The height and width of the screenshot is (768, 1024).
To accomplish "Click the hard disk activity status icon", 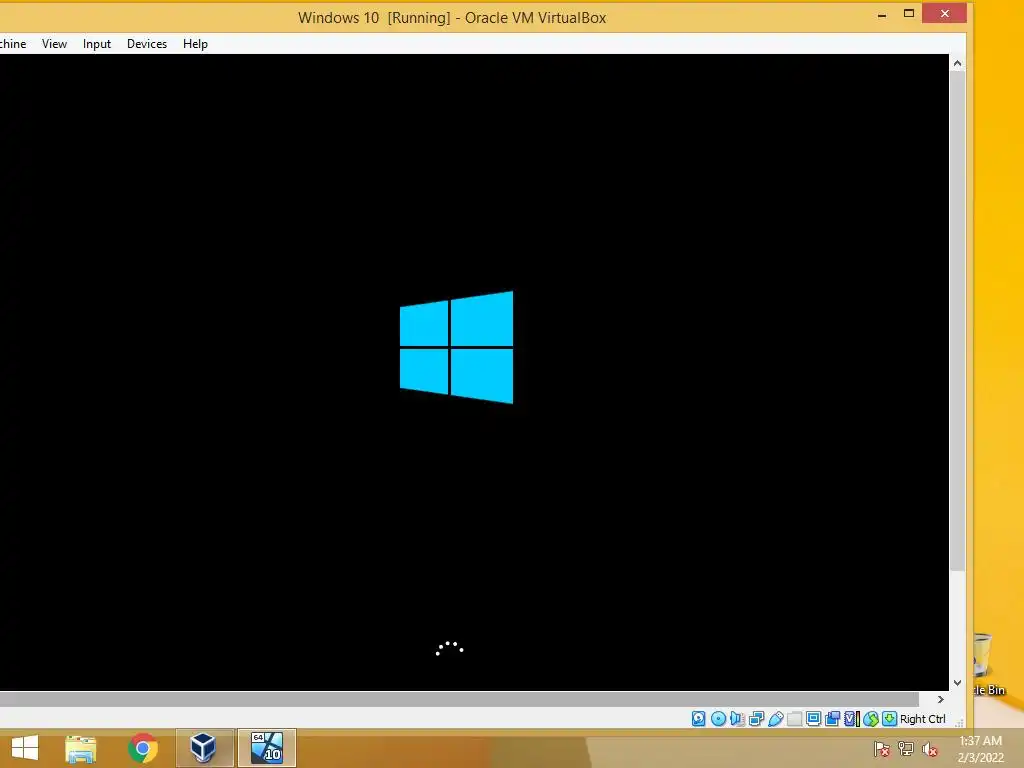I will click(698, 719).
